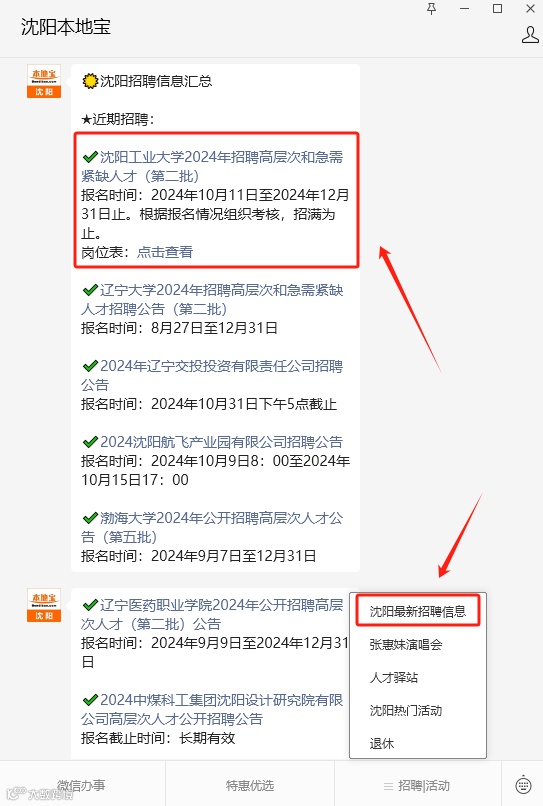Pin the chat window on top
This screenshot has height=806, width=543.
pos(431,9)
